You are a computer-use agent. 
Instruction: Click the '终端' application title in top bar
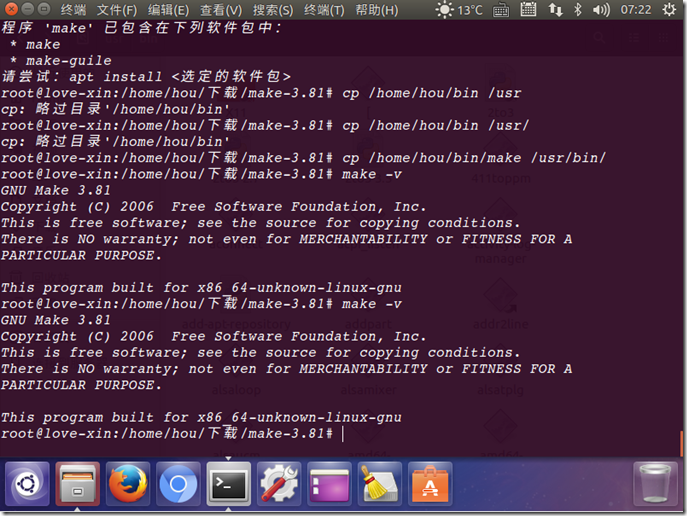click(73, 10)
